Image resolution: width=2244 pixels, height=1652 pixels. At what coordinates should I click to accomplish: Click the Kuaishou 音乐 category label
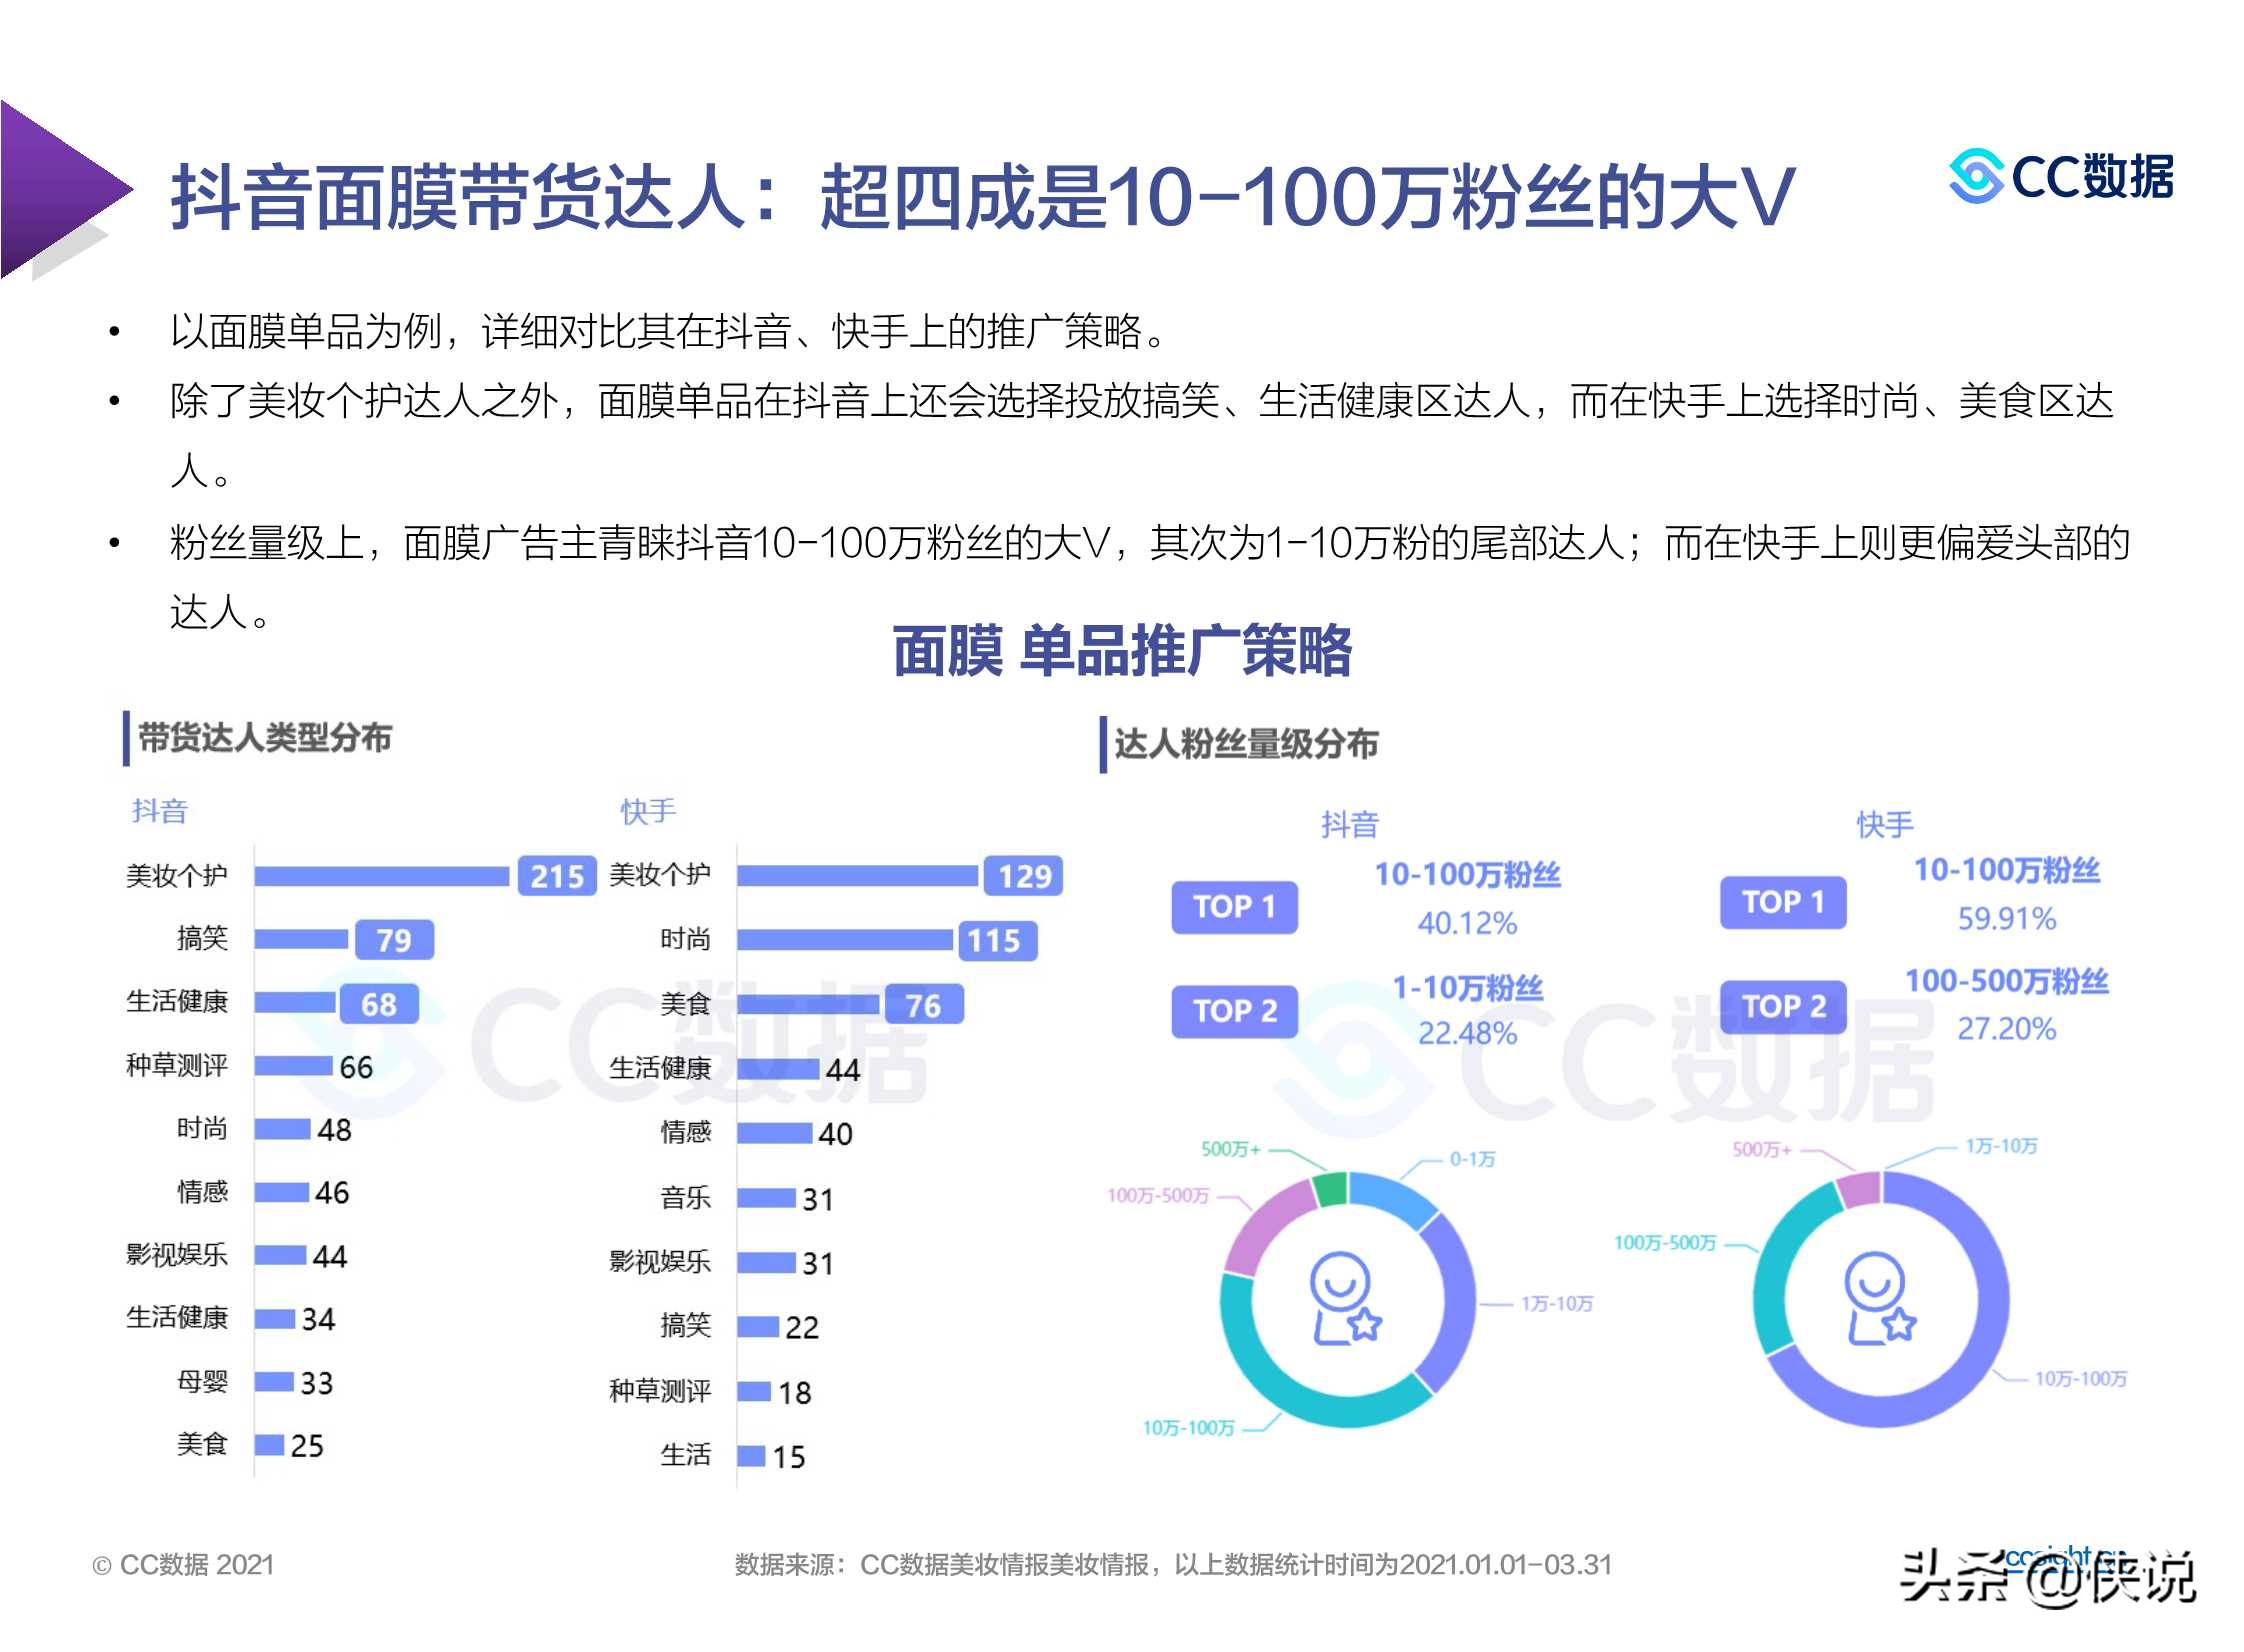pyautogui.click(x=685, y=1197)
